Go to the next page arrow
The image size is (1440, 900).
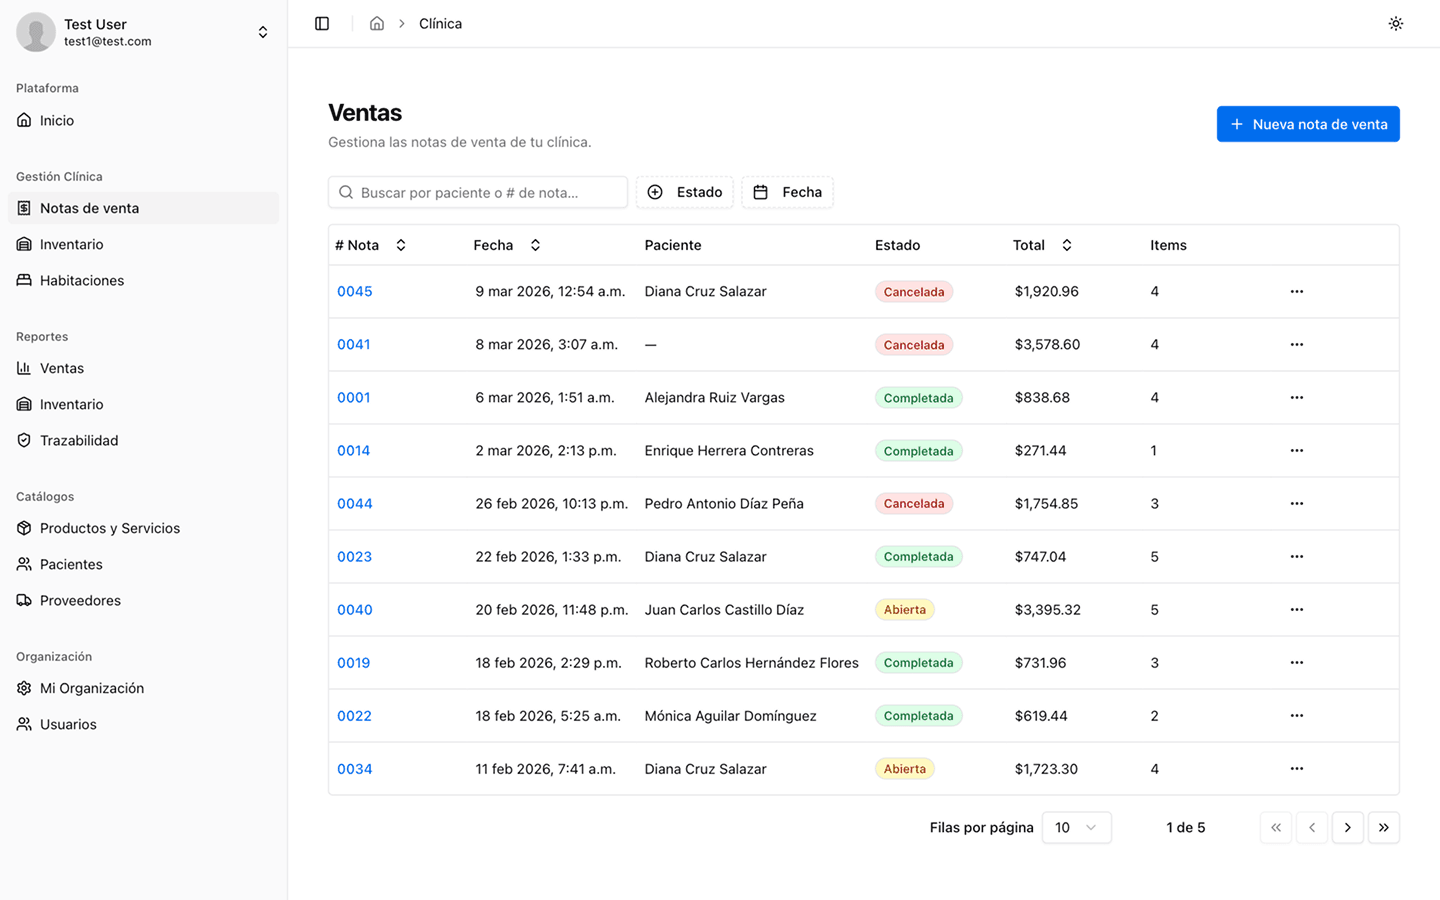pos(1347,827)
